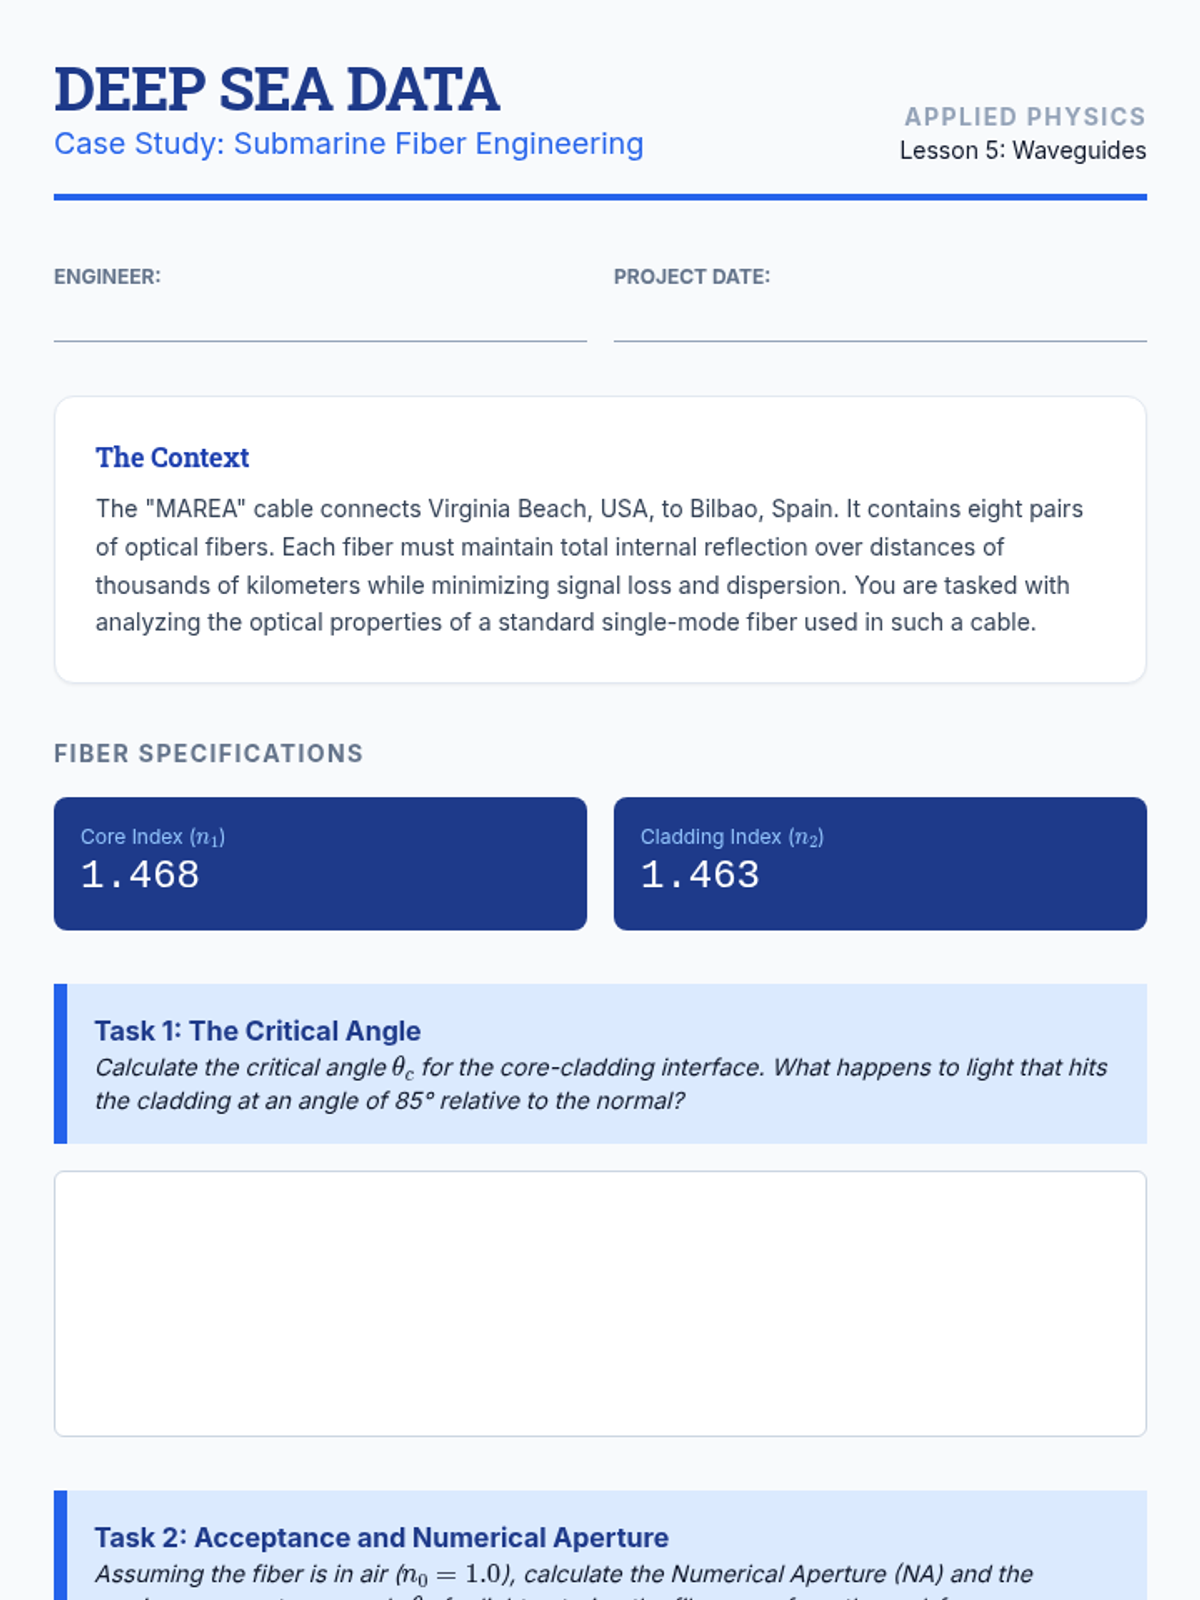Select the Core Index card
This screenshot has height=1600, width=1200.
coord(320,864)
